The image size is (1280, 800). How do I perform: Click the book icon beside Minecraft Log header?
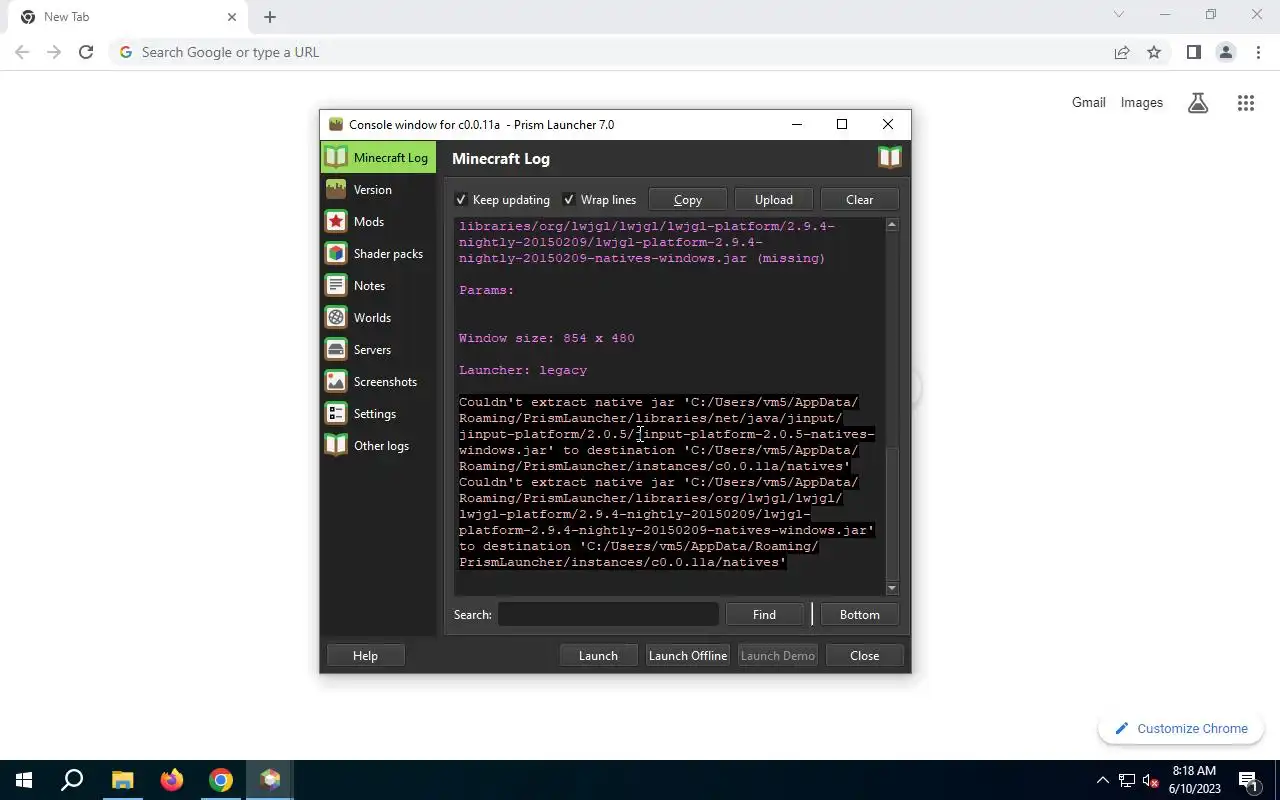coord(889,158)
